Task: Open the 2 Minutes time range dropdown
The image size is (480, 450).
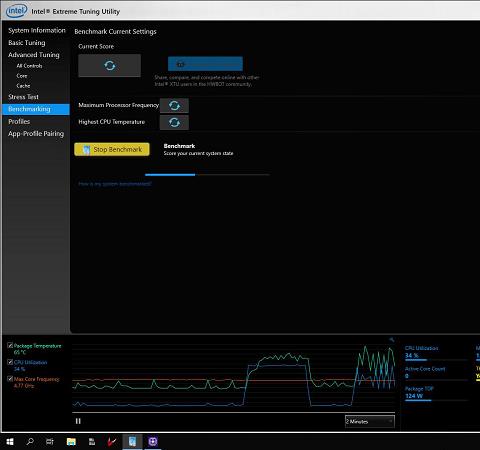Action: pyautogui.click(x=370, y=421)
